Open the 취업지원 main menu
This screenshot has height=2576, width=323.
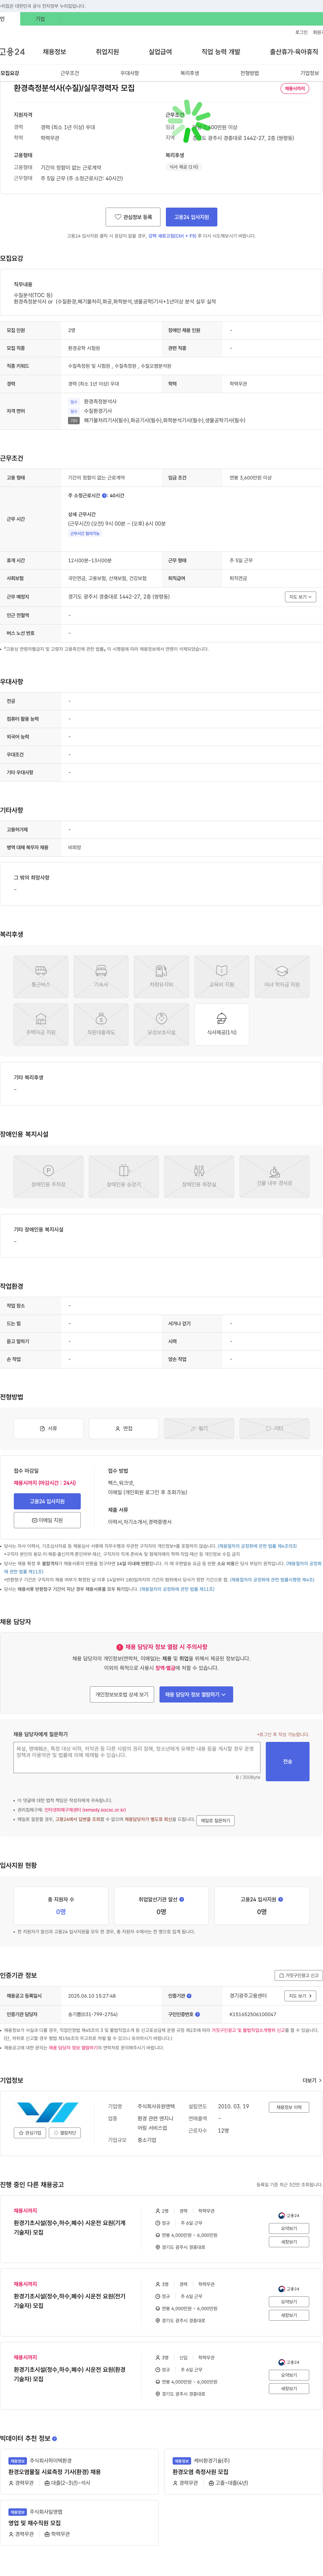[107, 52]
